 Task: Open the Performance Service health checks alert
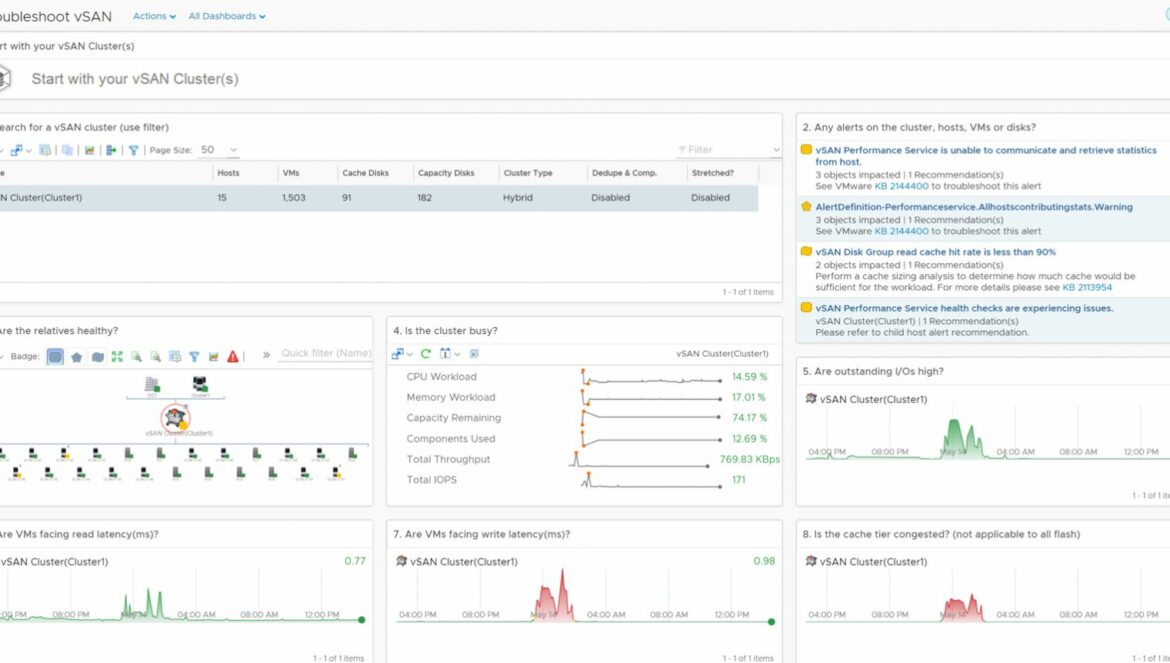pos(964,308)
